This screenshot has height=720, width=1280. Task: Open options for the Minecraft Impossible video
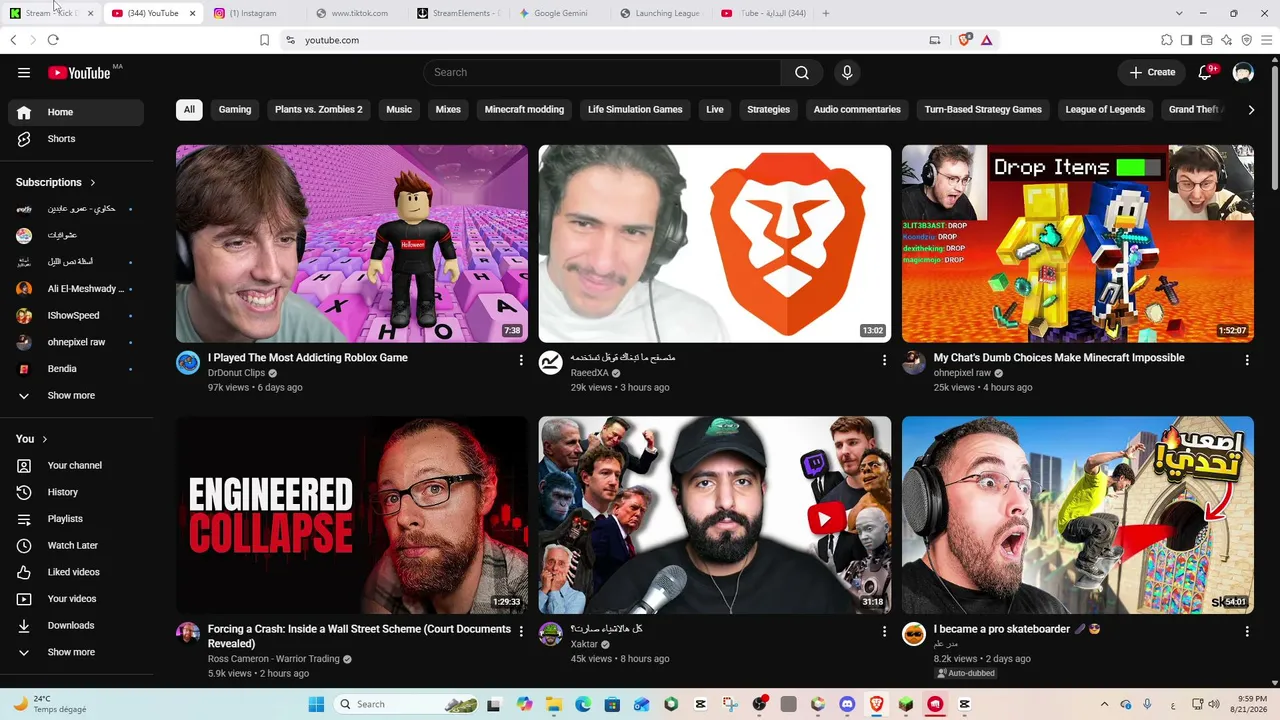[1247, 359]
